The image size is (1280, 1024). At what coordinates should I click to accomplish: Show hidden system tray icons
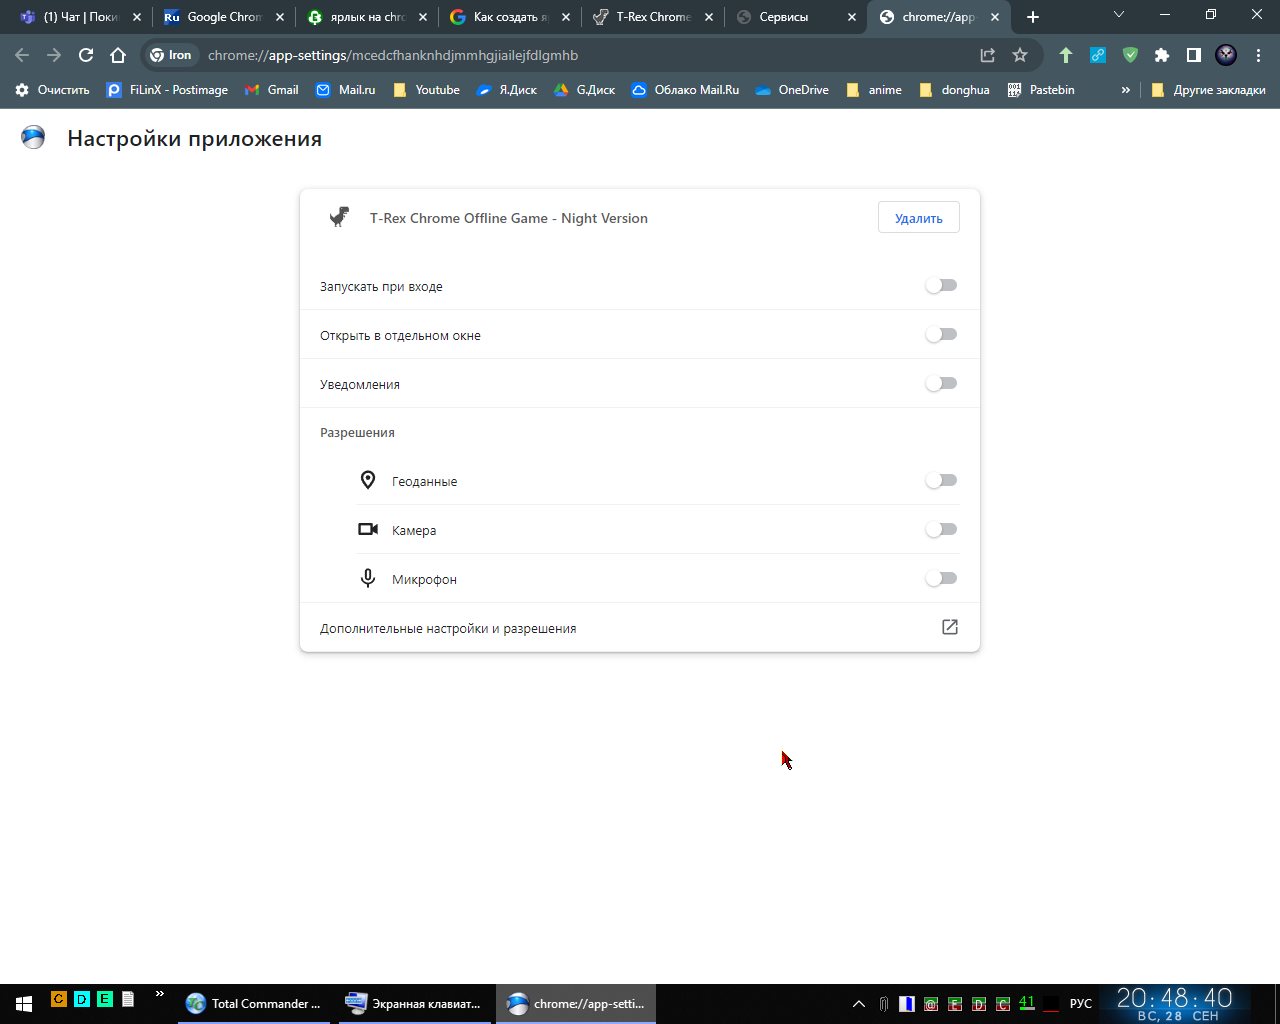coord(858,1003)
